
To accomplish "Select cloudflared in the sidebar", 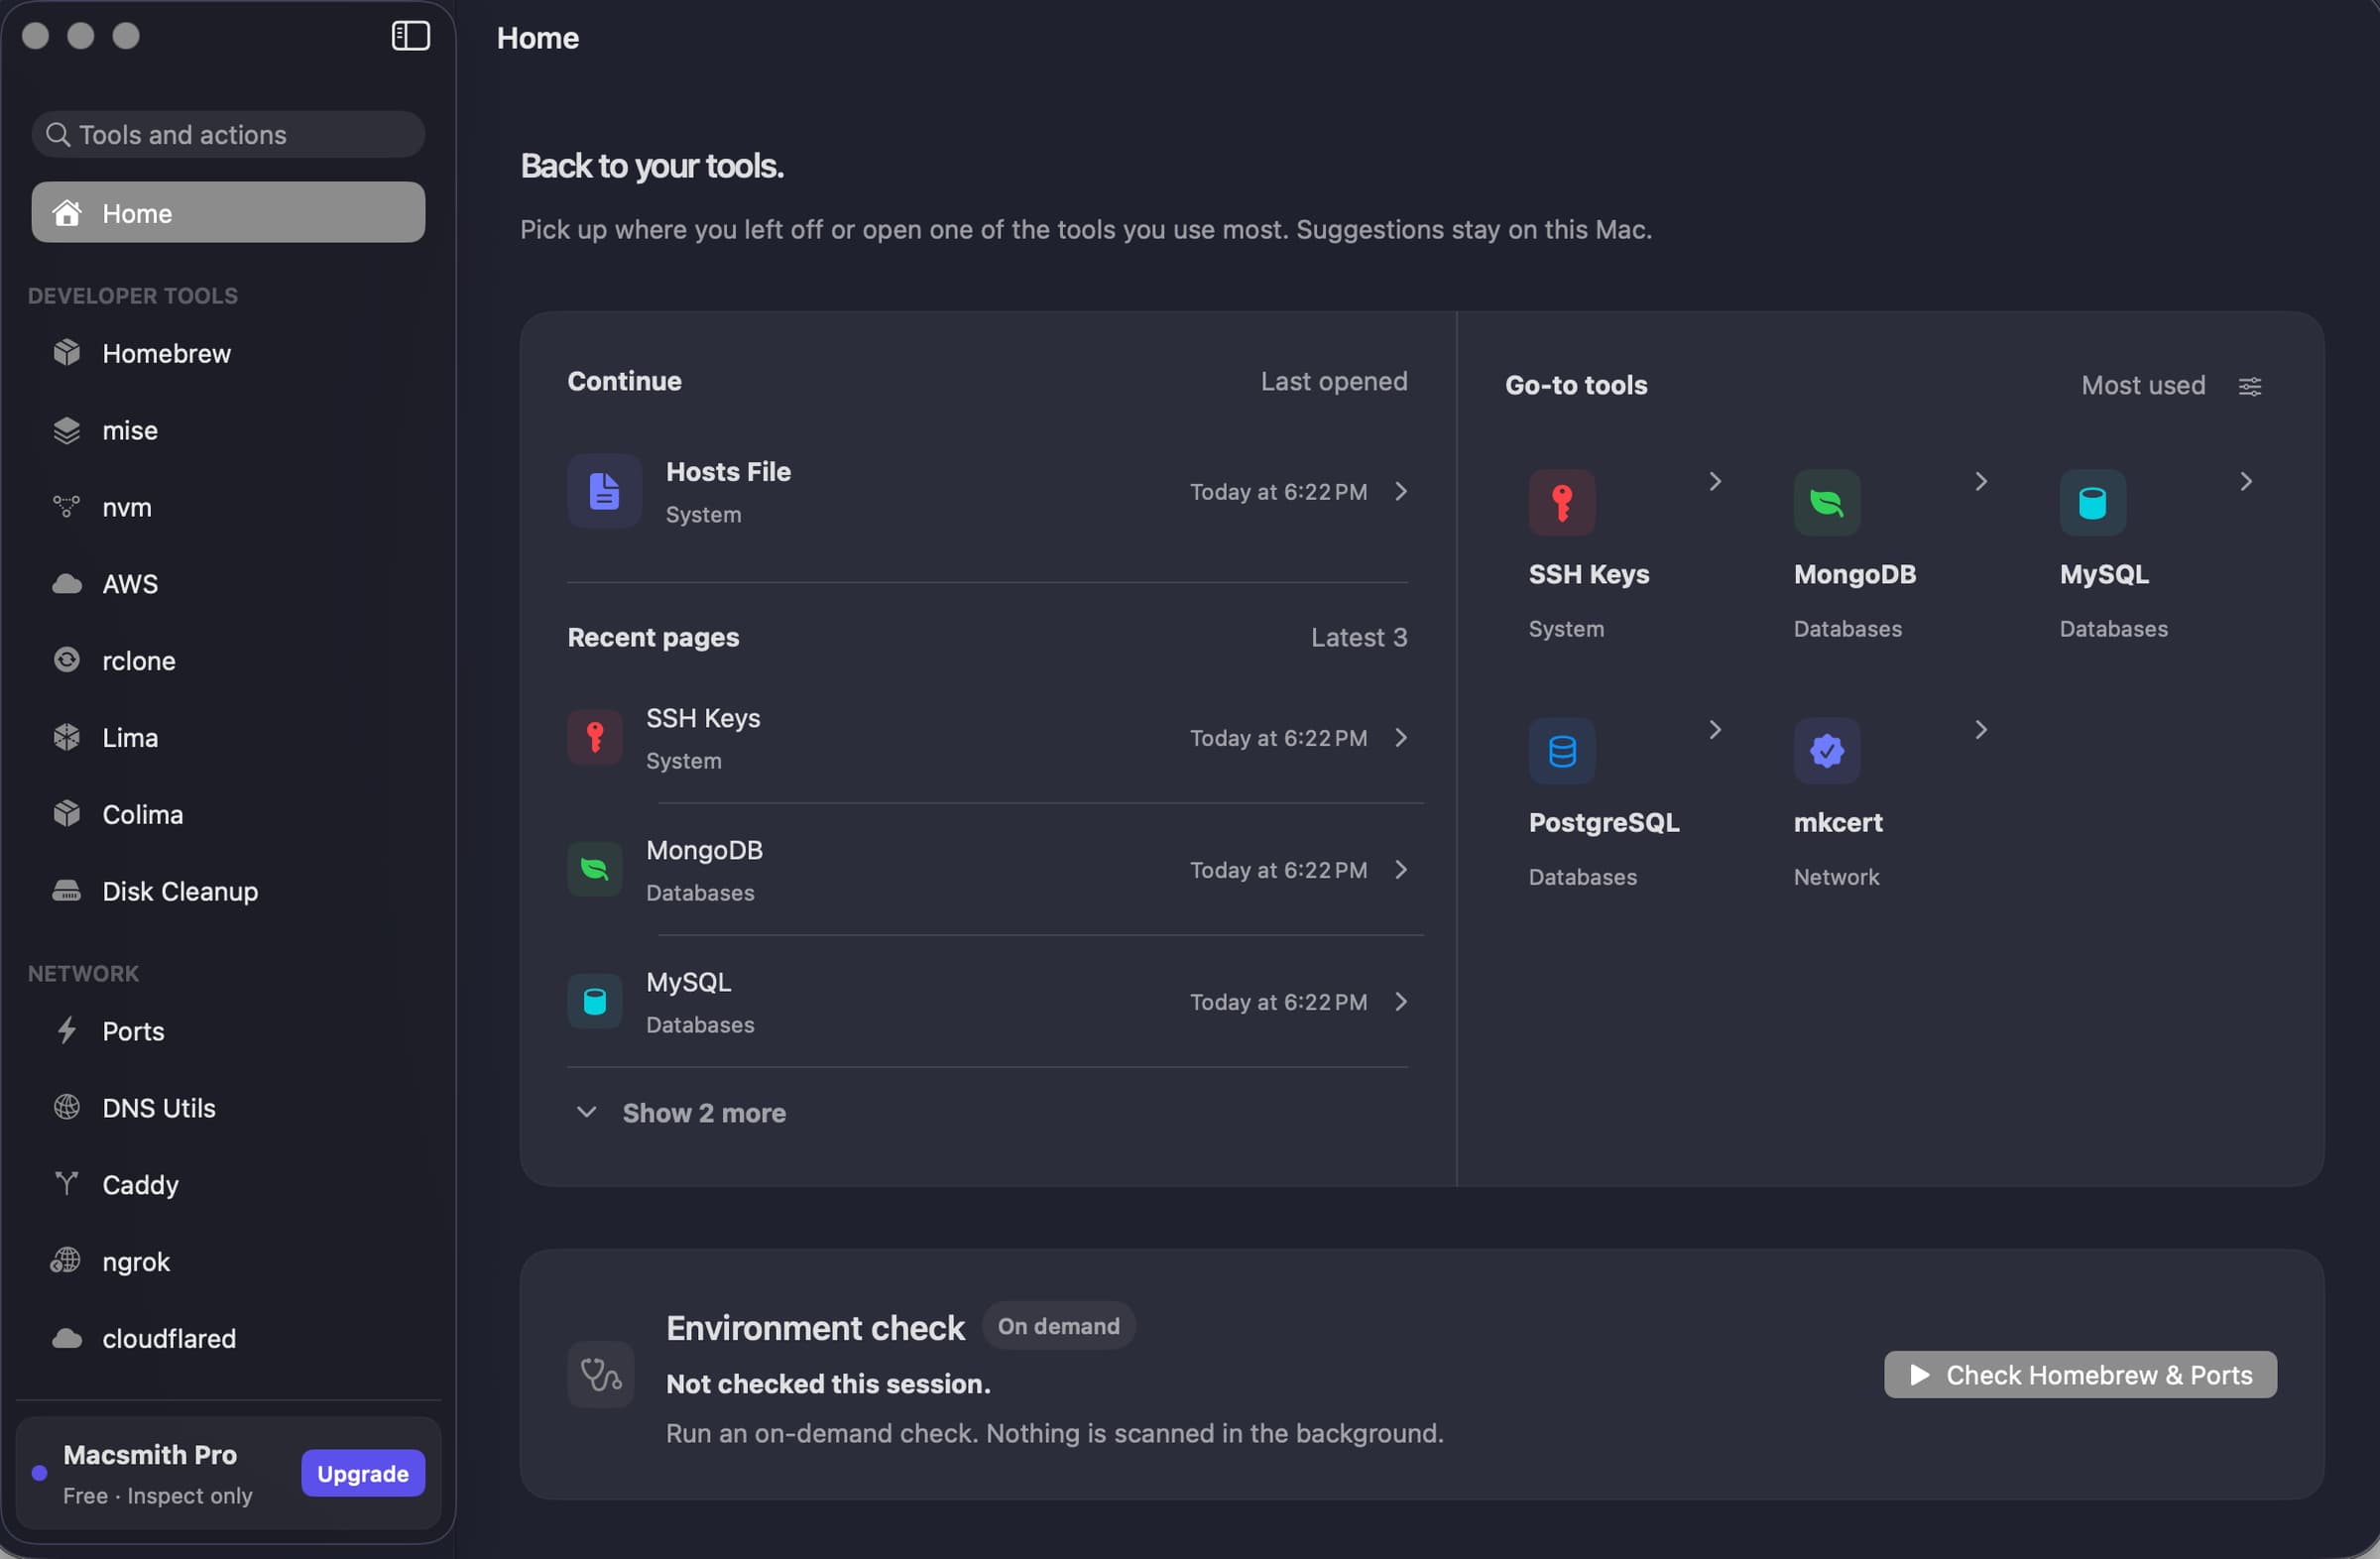I will point(228,1339).
